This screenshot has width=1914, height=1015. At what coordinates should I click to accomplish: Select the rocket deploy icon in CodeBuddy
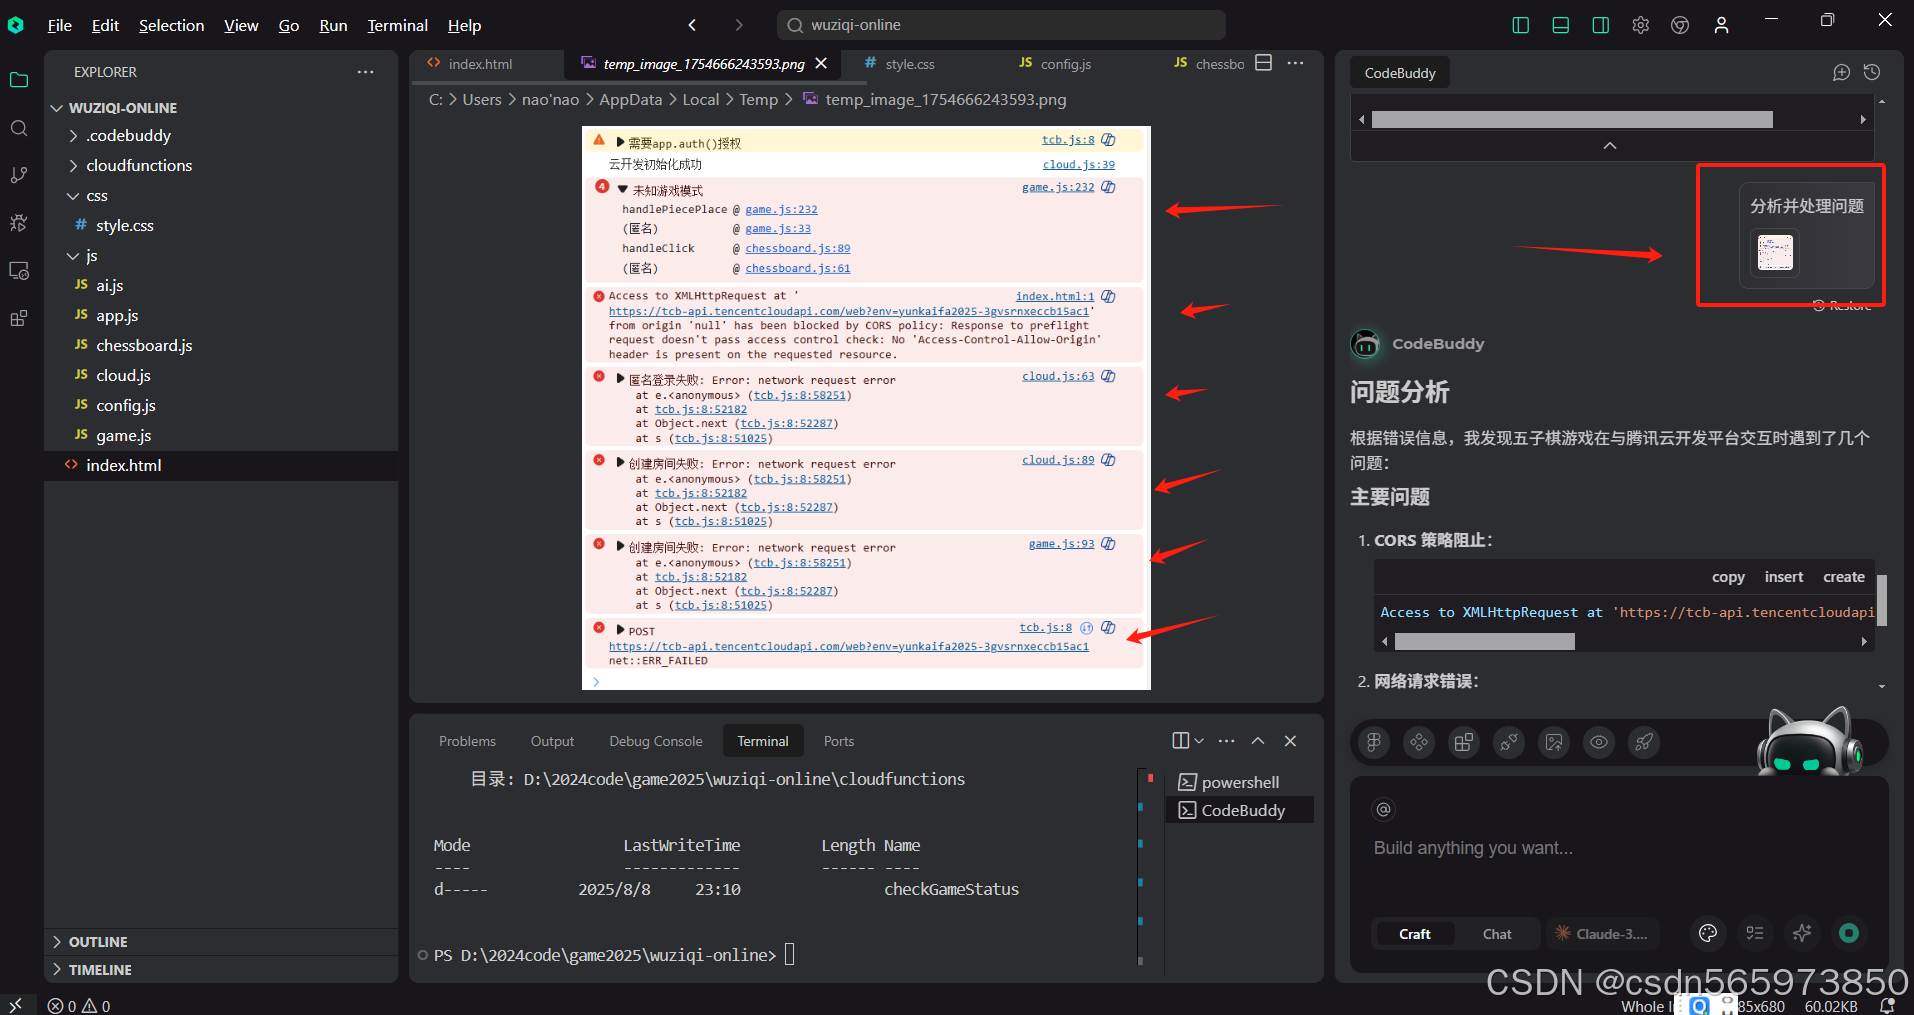pos(1643,742)
